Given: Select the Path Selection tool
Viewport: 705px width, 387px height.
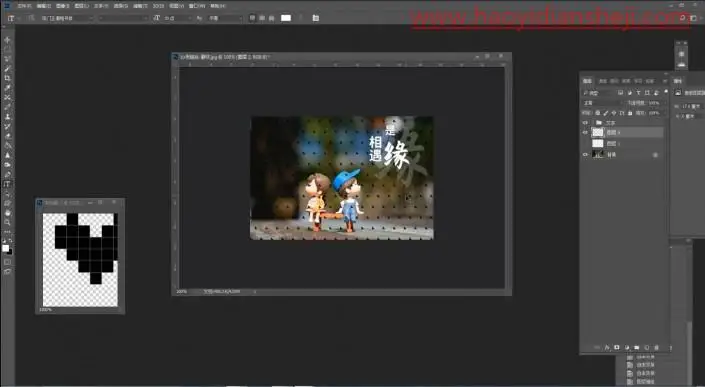Looking at the screenshot, I should [7, 194].
